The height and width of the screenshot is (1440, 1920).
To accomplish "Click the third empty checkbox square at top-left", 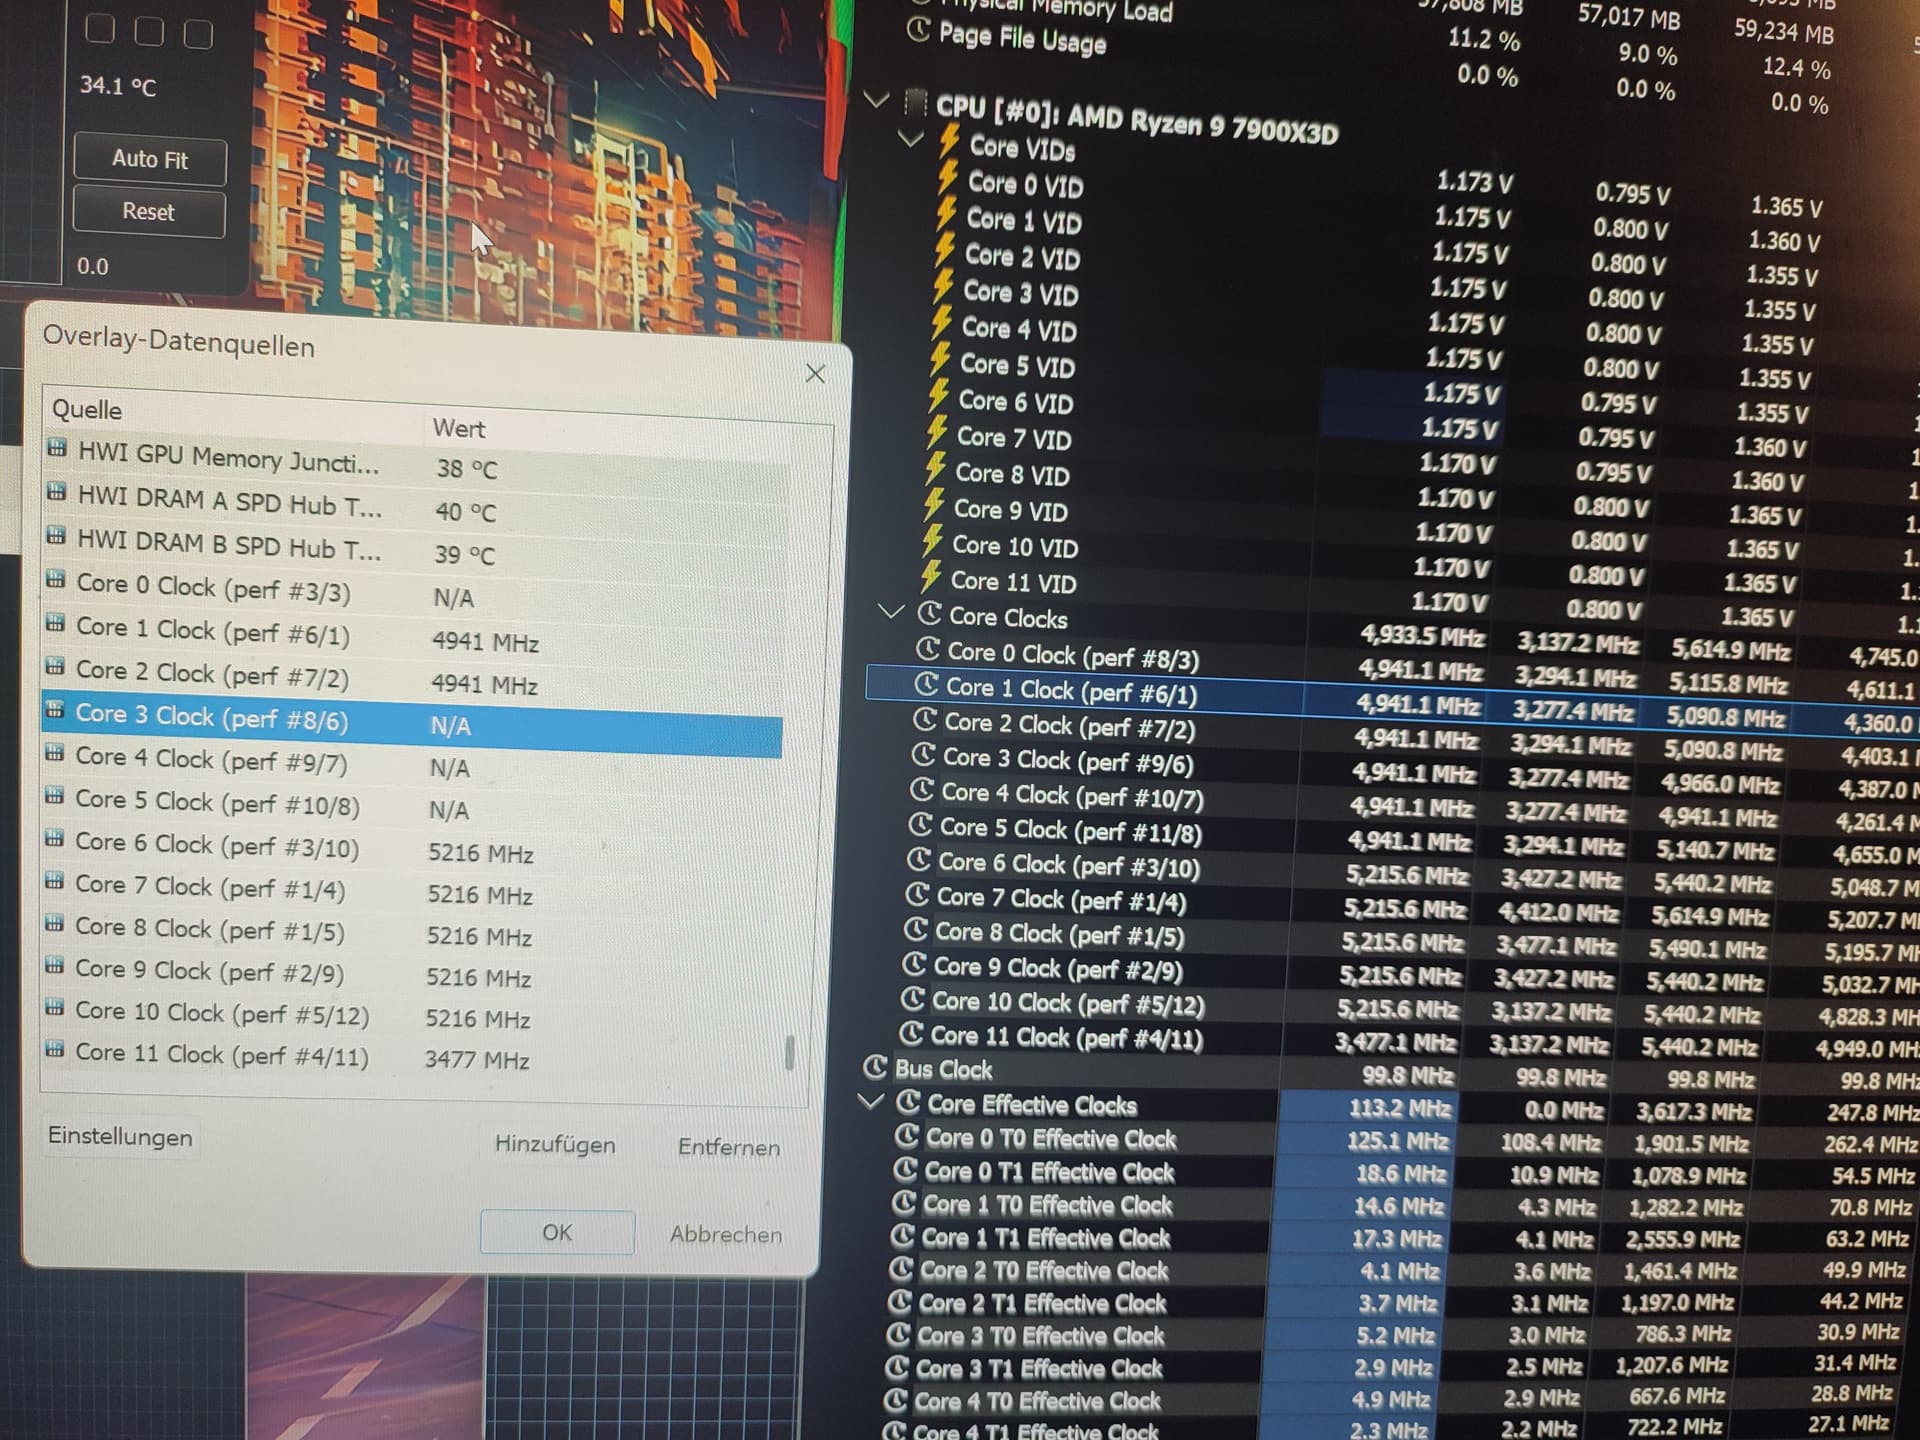I will pos(198,35).
